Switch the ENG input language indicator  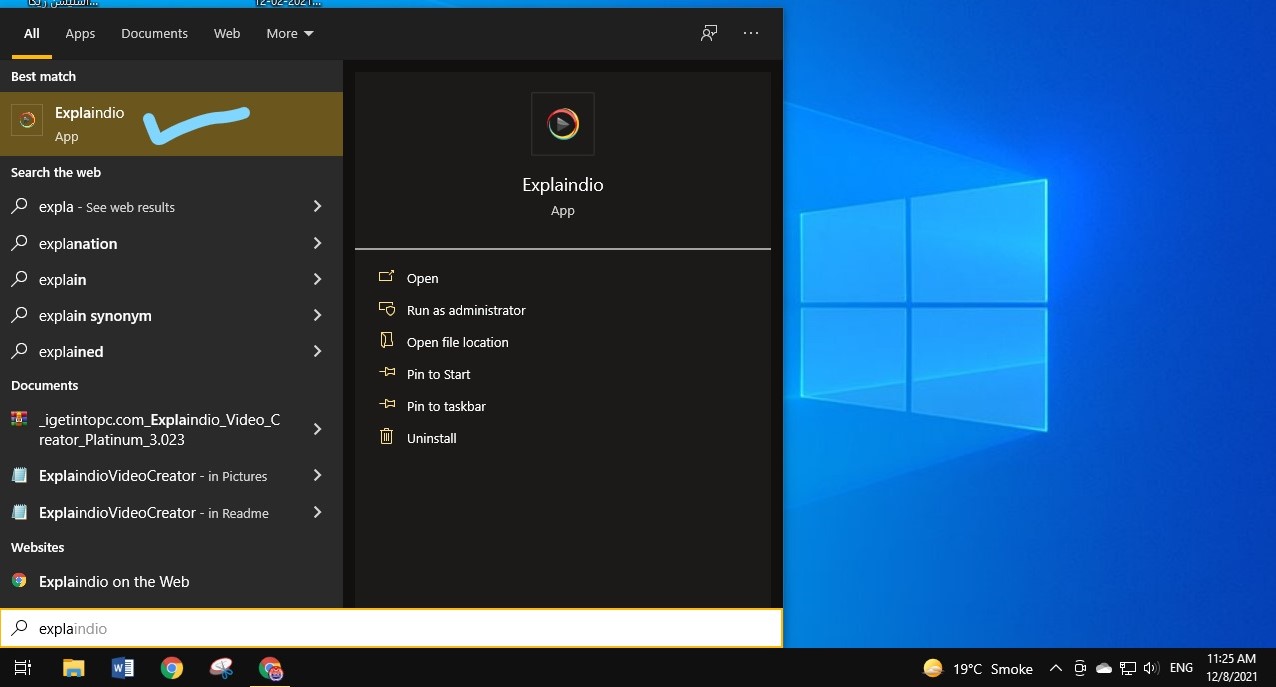1181,668
